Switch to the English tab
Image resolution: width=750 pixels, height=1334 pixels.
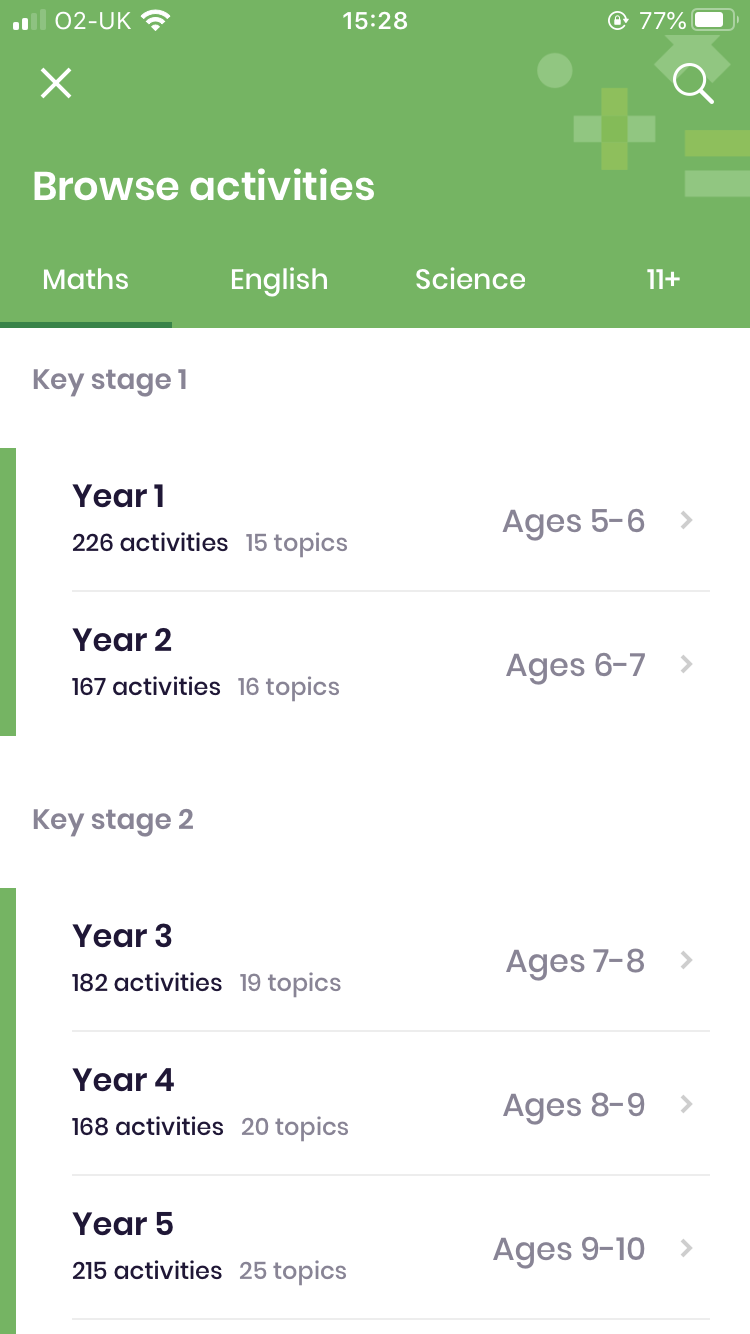(279, 279)
